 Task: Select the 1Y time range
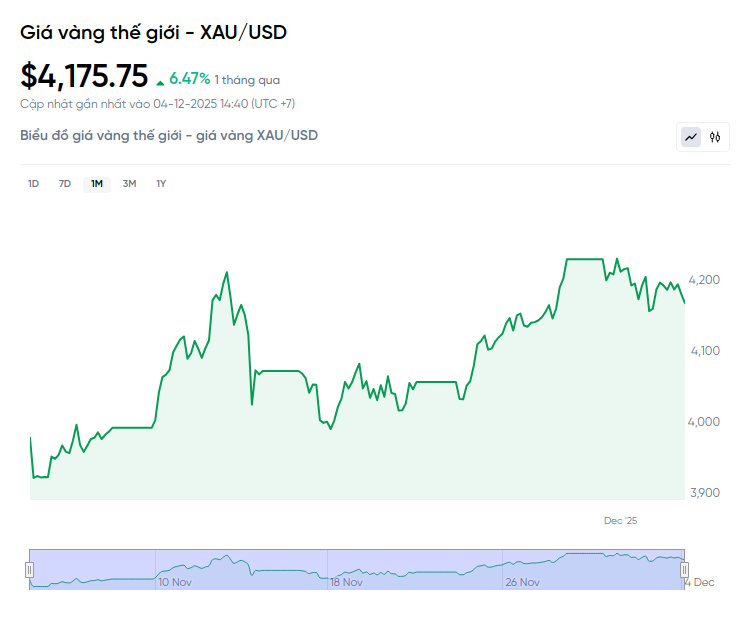point(161,183)
